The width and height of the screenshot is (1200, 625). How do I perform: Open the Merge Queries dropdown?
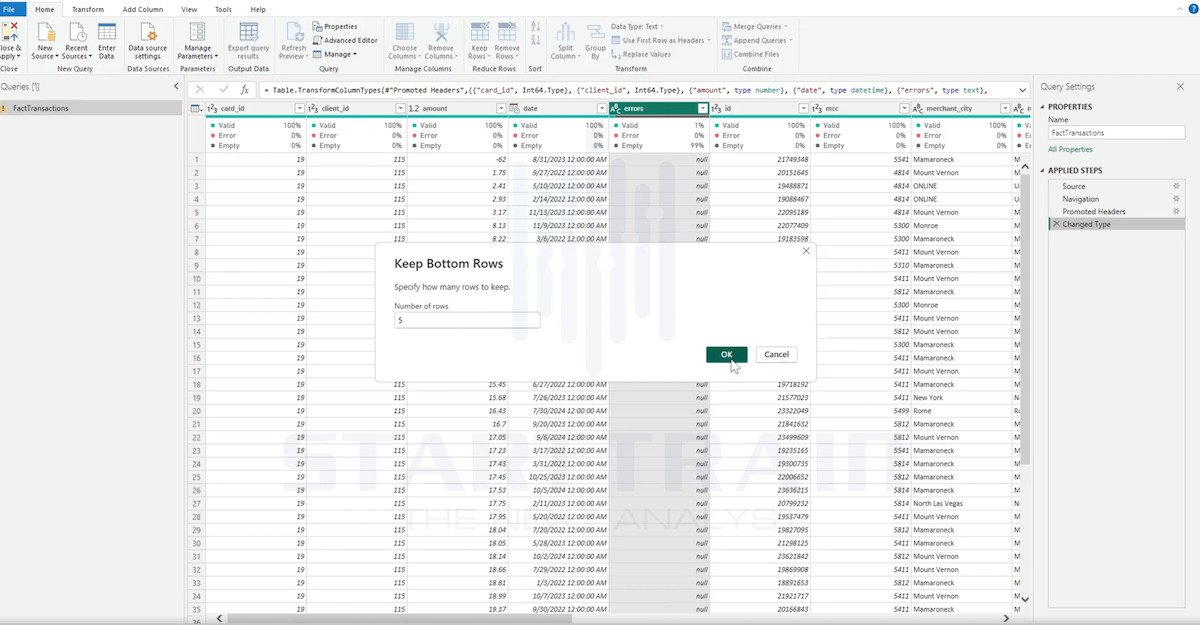tap(753, 26)
